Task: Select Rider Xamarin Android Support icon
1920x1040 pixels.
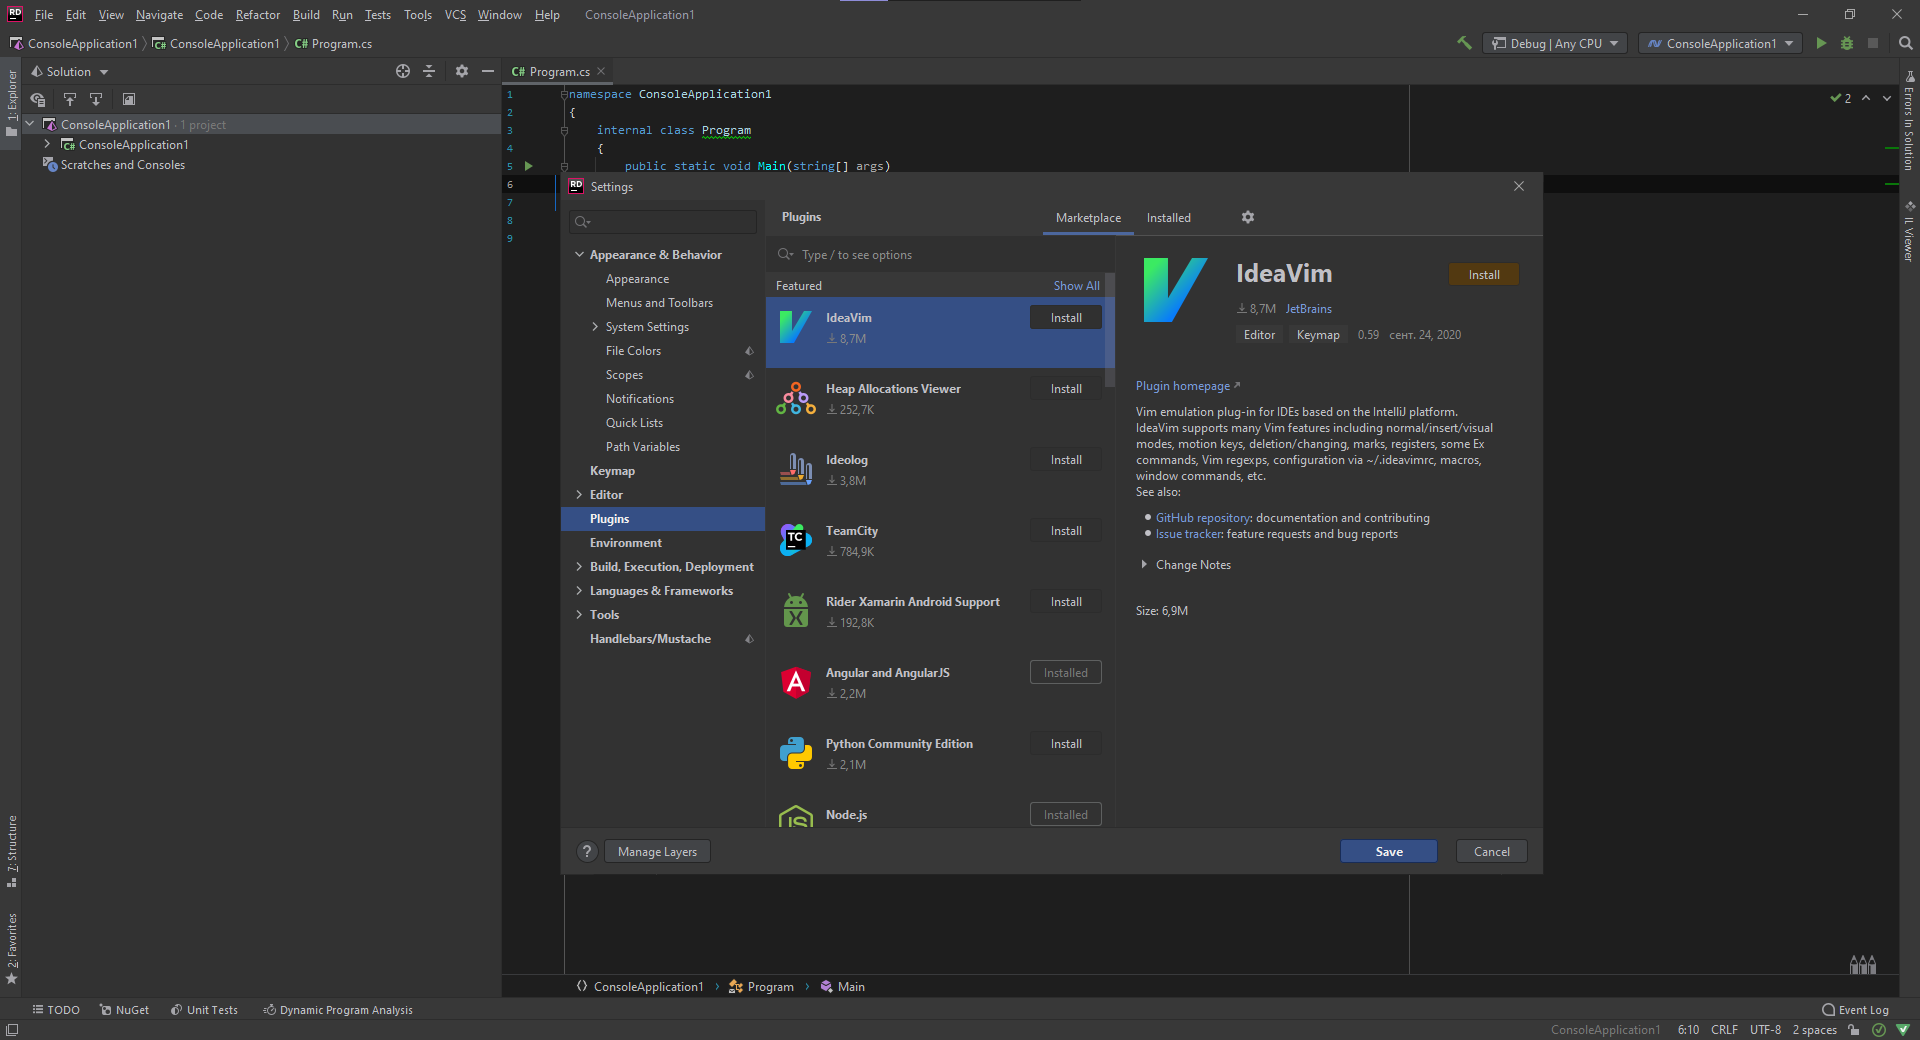Action: [x=795, y=611]
